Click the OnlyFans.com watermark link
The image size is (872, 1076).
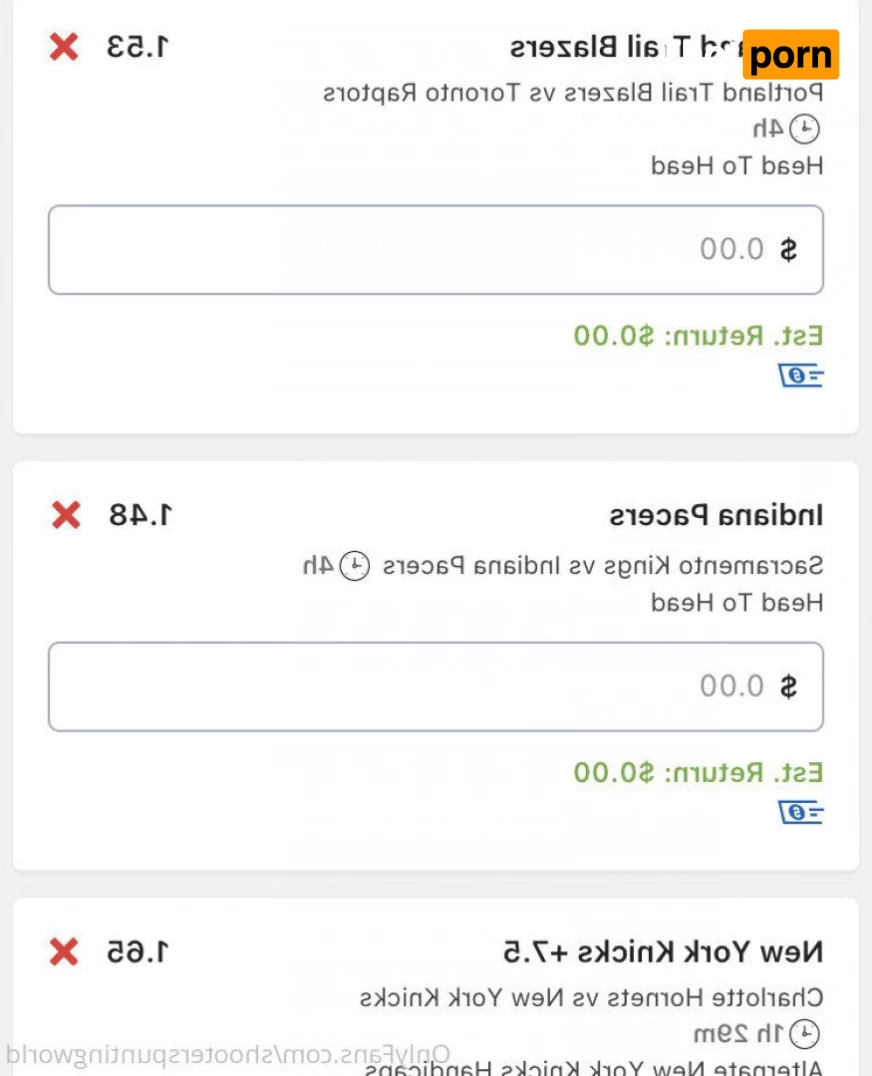click(x=228, y=1054)
